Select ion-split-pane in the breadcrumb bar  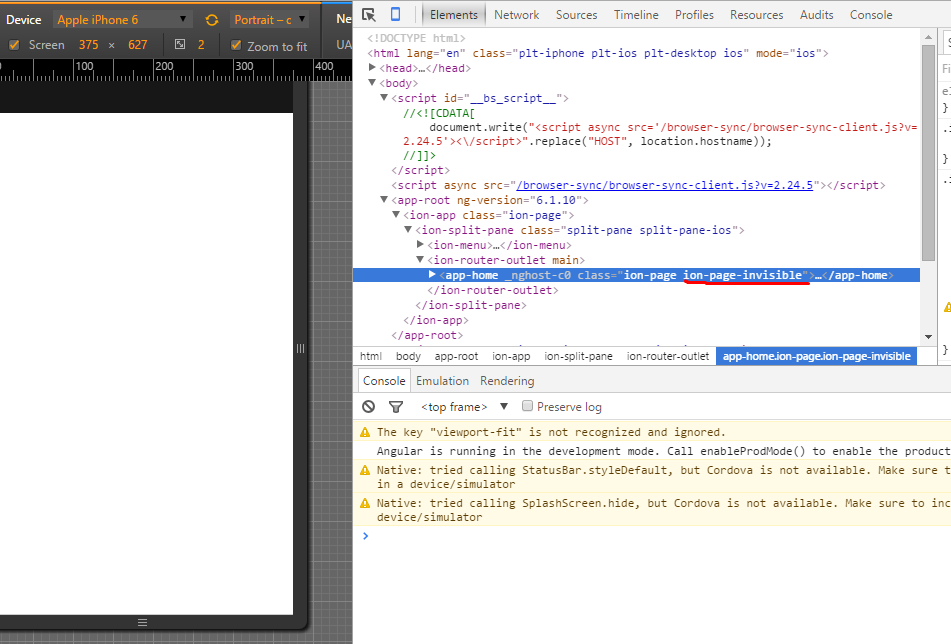point(579,356)
